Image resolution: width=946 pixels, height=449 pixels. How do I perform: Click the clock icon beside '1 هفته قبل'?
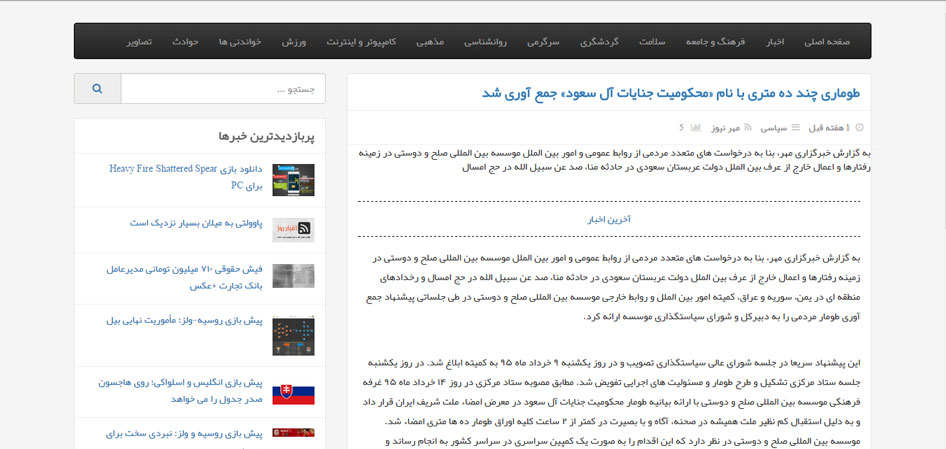point(860,128)
